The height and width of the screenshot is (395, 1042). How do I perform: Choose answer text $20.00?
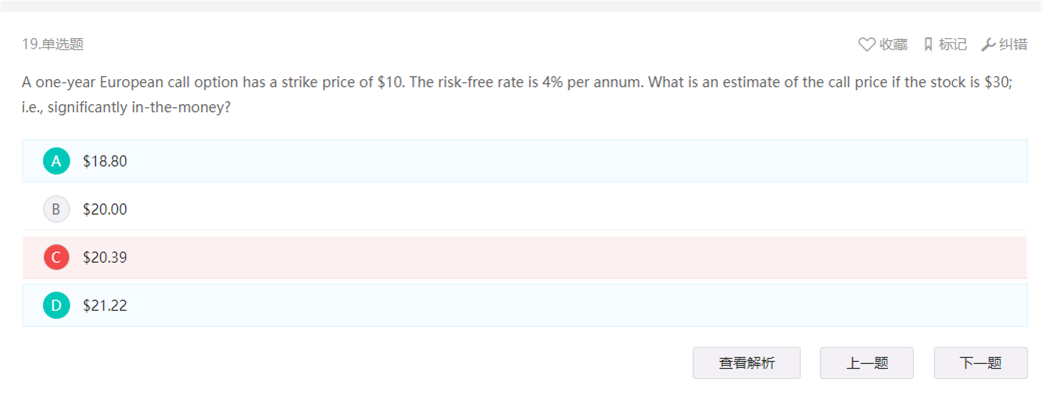[x=105, y=209]
